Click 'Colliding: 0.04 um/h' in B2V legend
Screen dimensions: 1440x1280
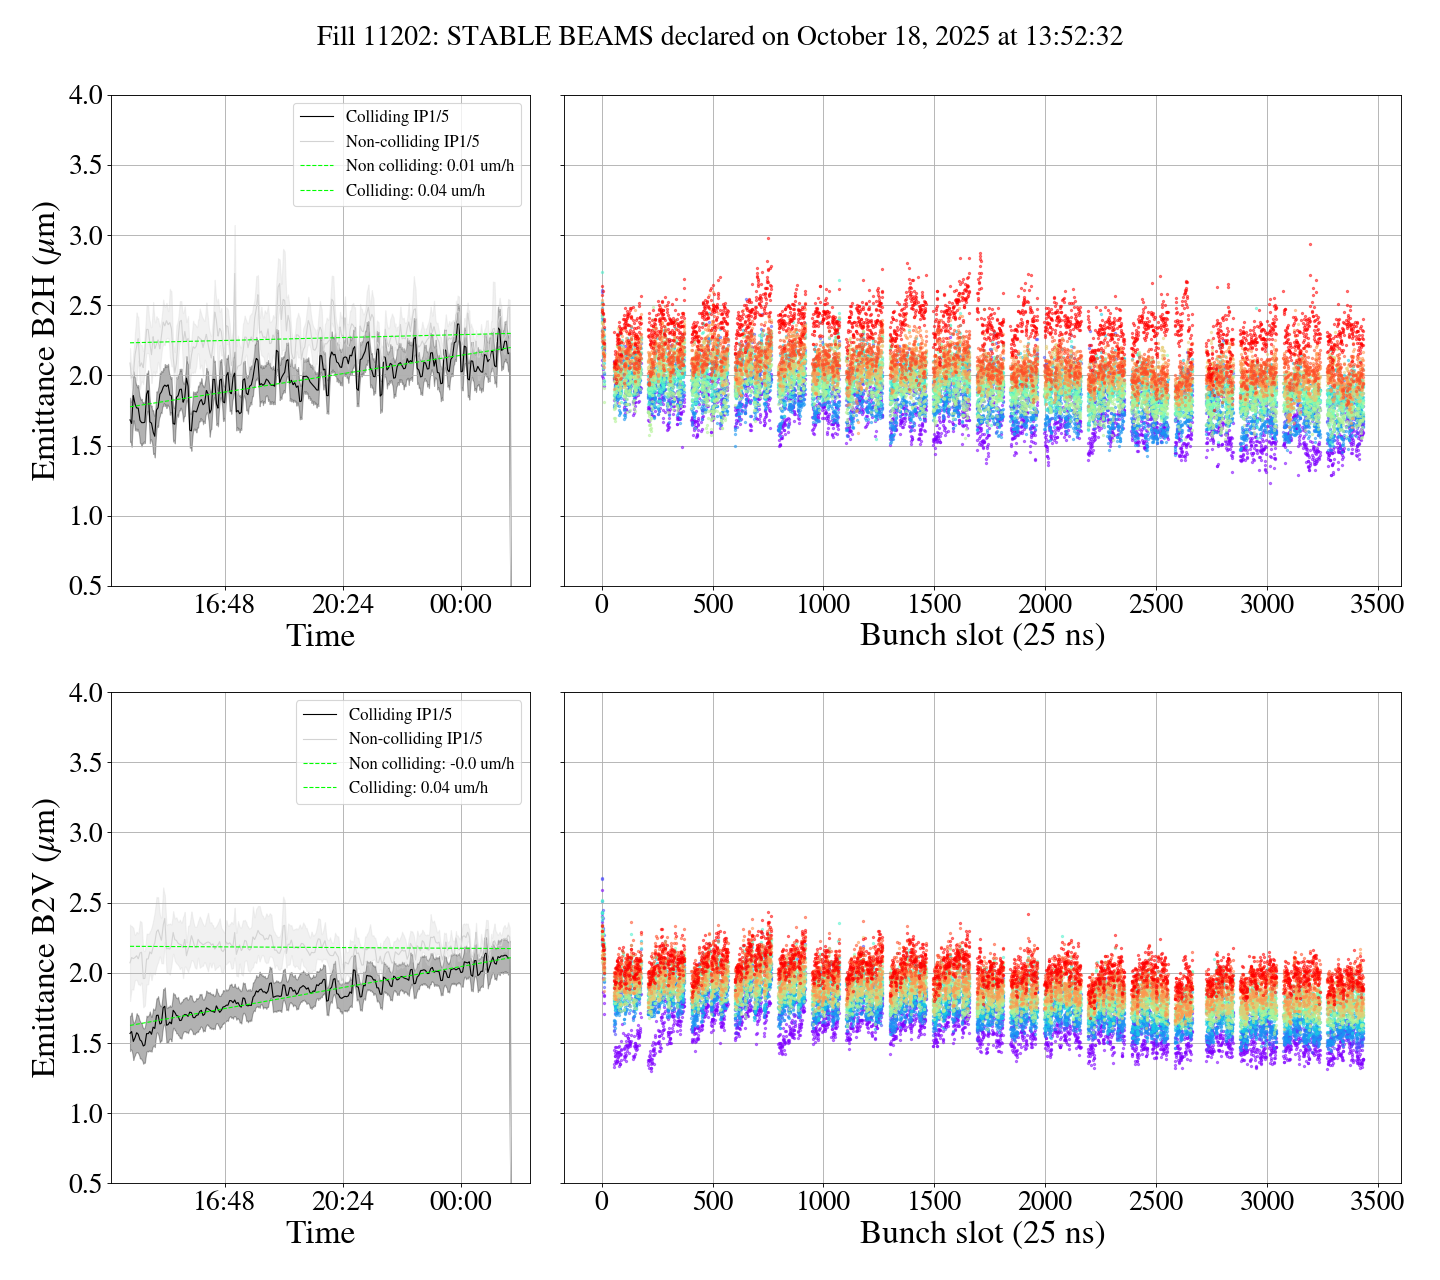point(418,788)
